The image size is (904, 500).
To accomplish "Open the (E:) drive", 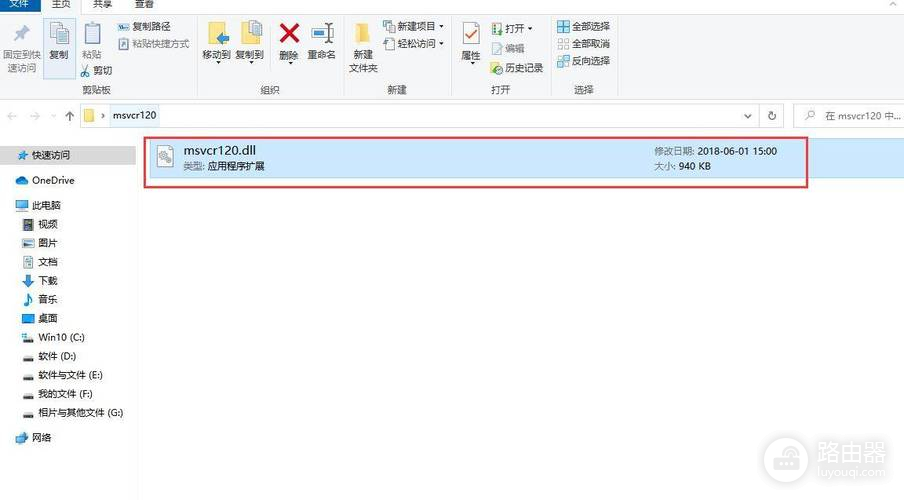I will [x=62, y=375].
